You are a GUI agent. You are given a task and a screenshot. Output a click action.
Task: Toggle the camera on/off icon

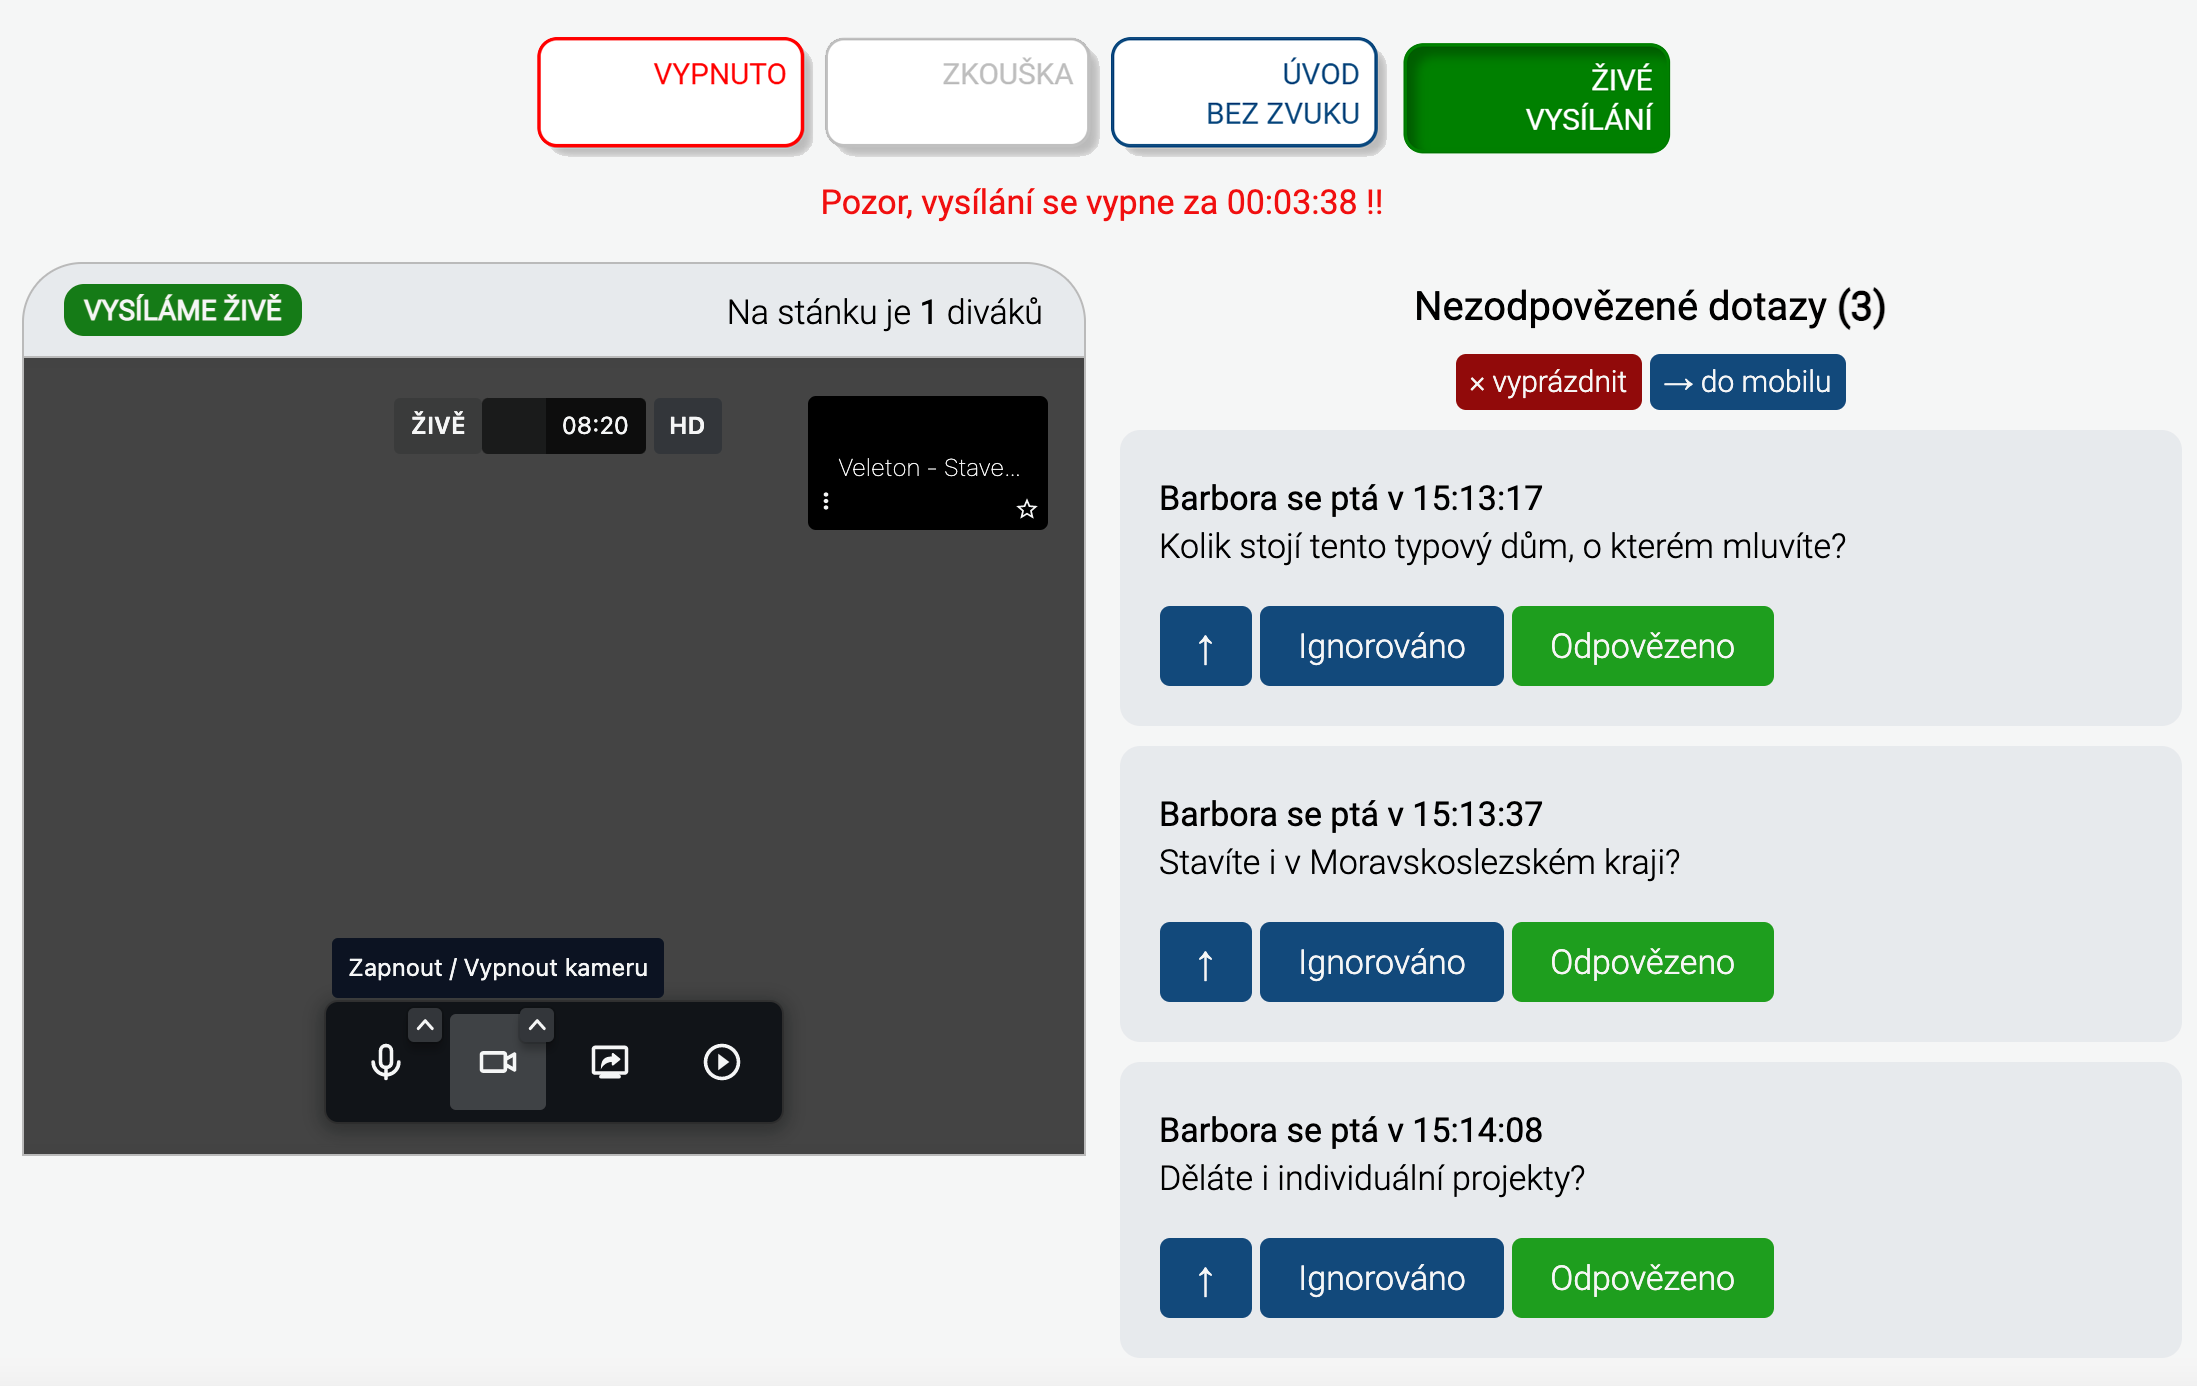[497, 1062]
